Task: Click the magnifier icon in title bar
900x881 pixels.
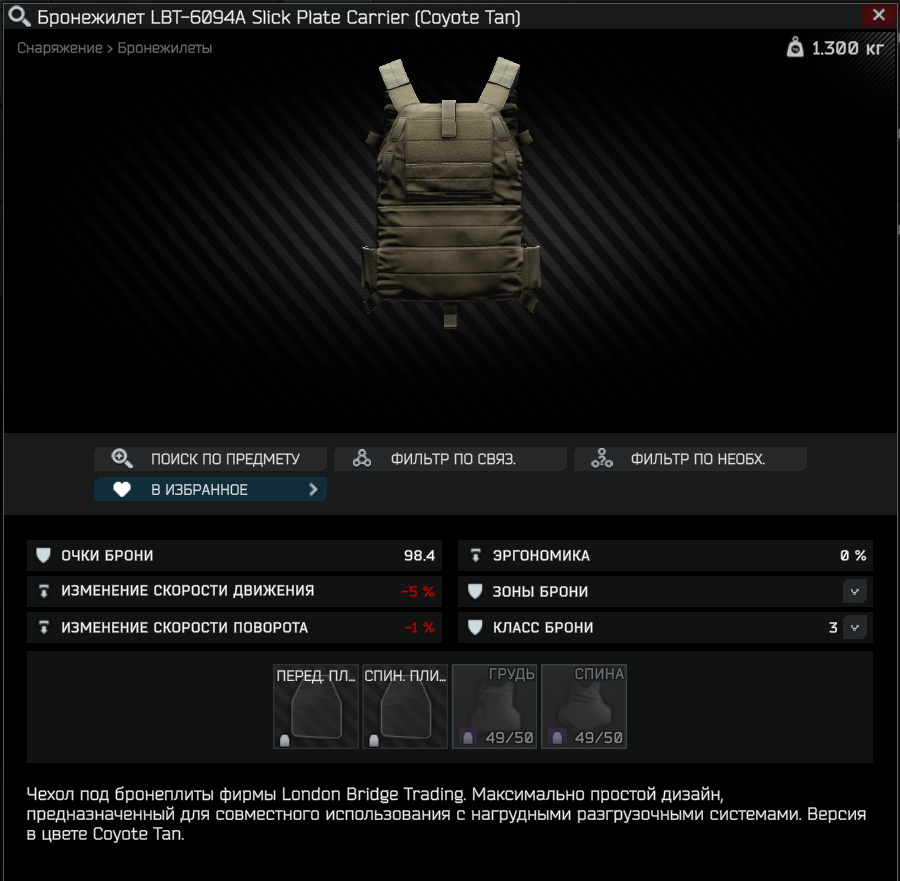Action: (19, 17)
